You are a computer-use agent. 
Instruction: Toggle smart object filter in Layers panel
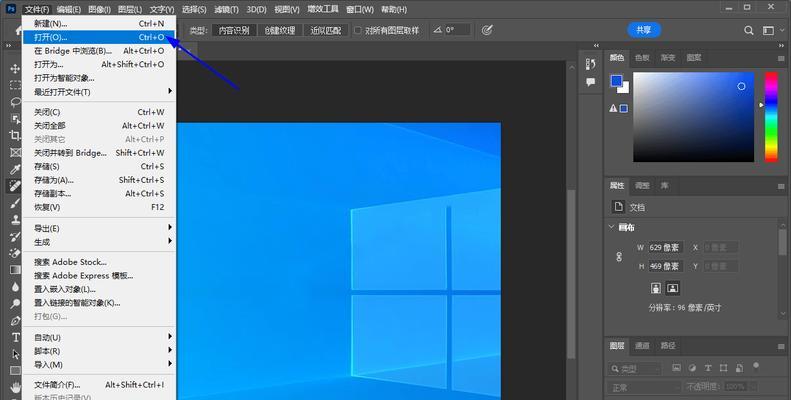[x=739, y=368]
